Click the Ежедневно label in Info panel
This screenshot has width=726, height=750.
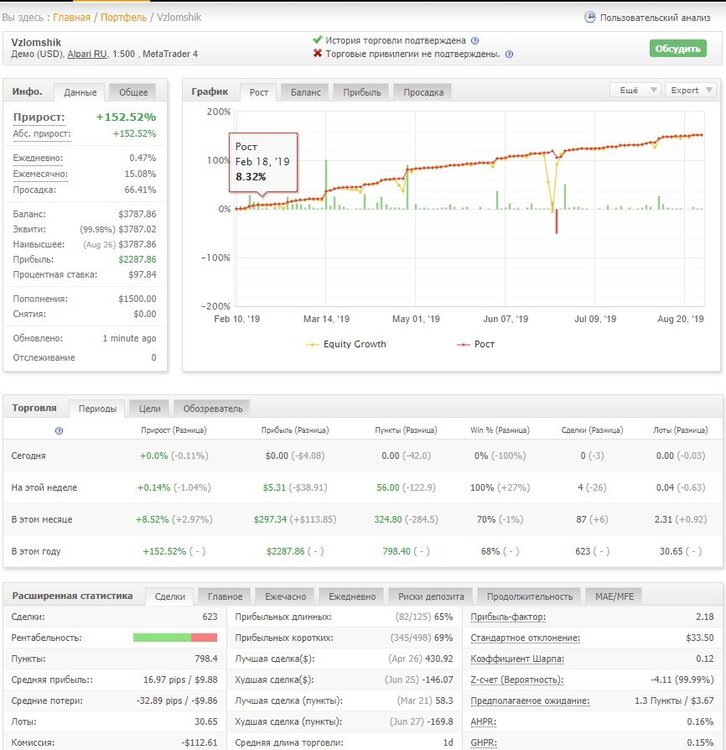[38, 158]
